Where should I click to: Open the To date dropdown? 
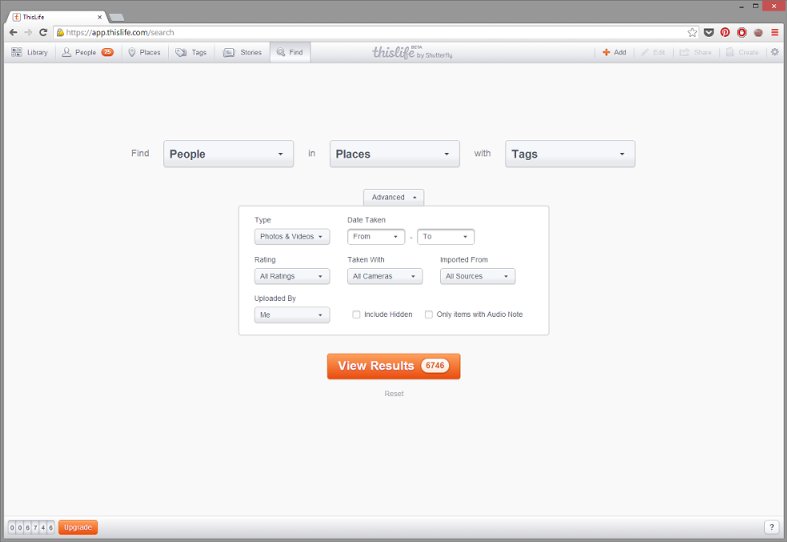(x=446, y=236)
